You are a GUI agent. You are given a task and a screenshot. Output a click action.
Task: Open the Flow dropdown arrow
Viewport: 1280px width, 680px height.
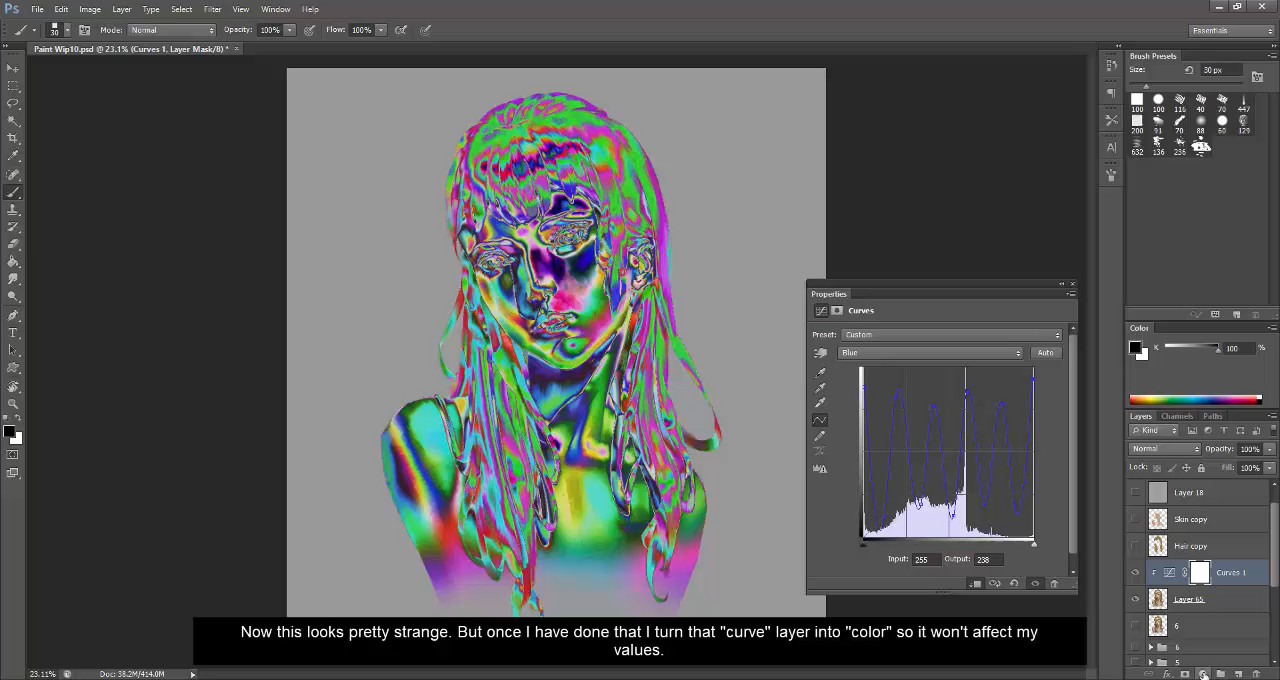[381, 30]
